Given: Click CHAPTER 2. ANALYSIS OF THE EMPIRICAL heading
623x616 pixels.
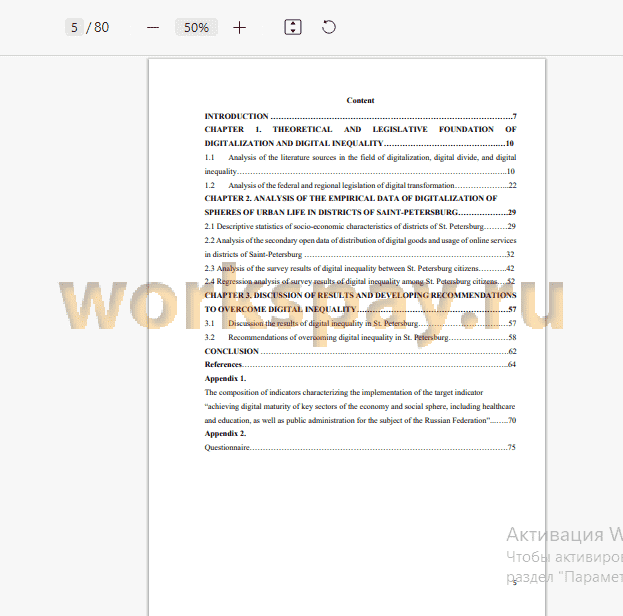Looking at the screenshot, I should (351, 198).
